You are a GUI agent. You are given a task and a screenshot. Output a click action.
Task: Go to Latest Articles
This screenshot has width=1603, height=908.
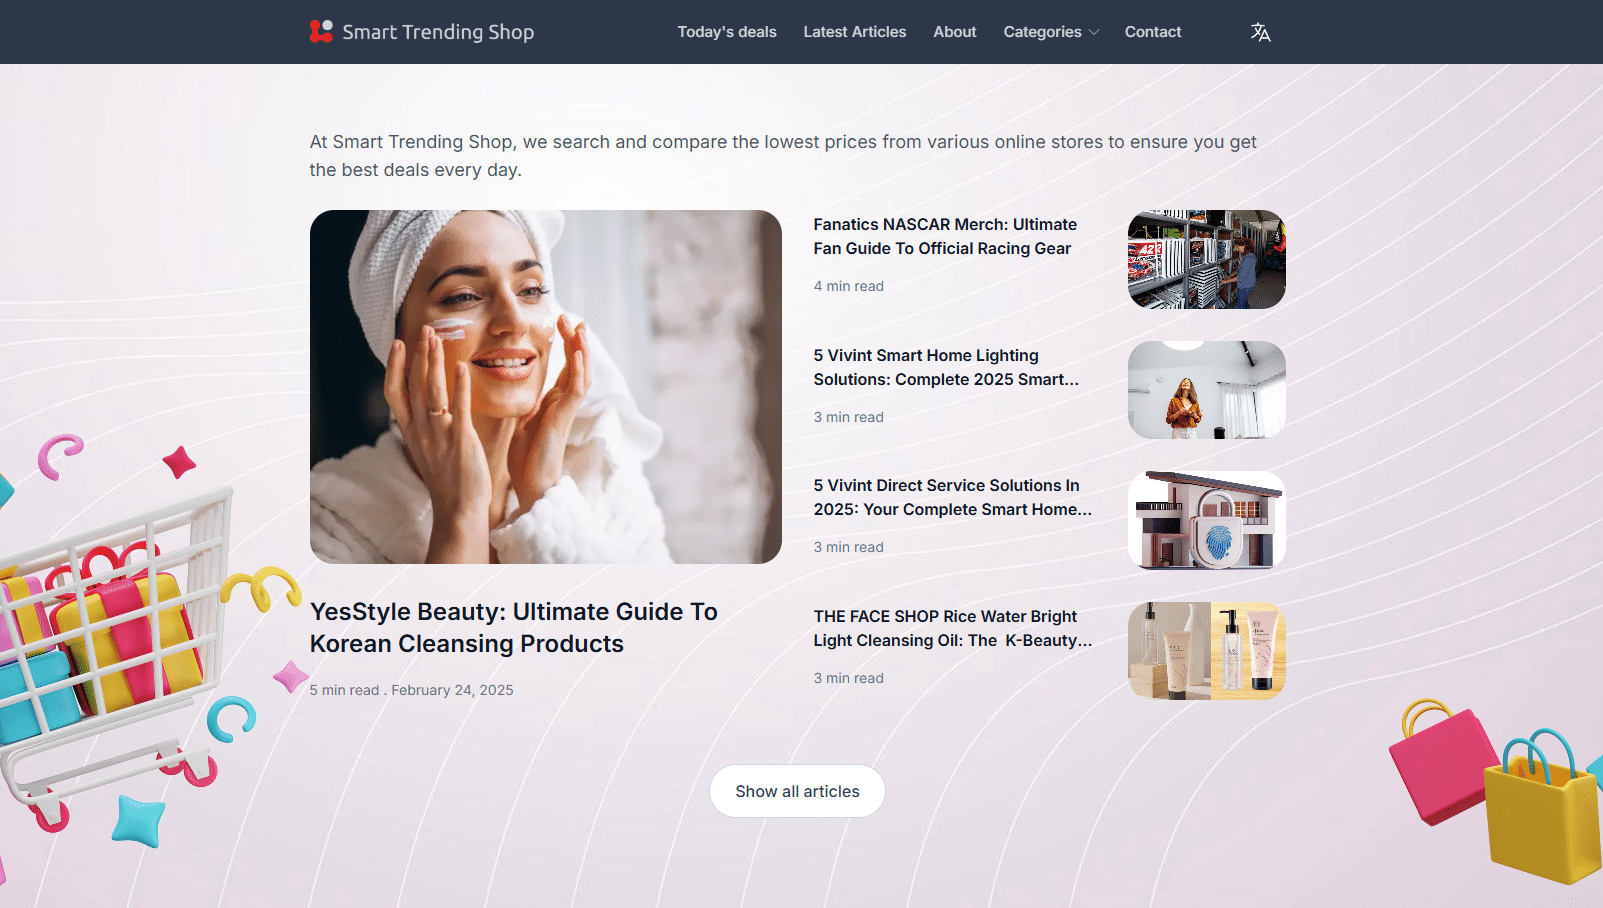(854, 32)
